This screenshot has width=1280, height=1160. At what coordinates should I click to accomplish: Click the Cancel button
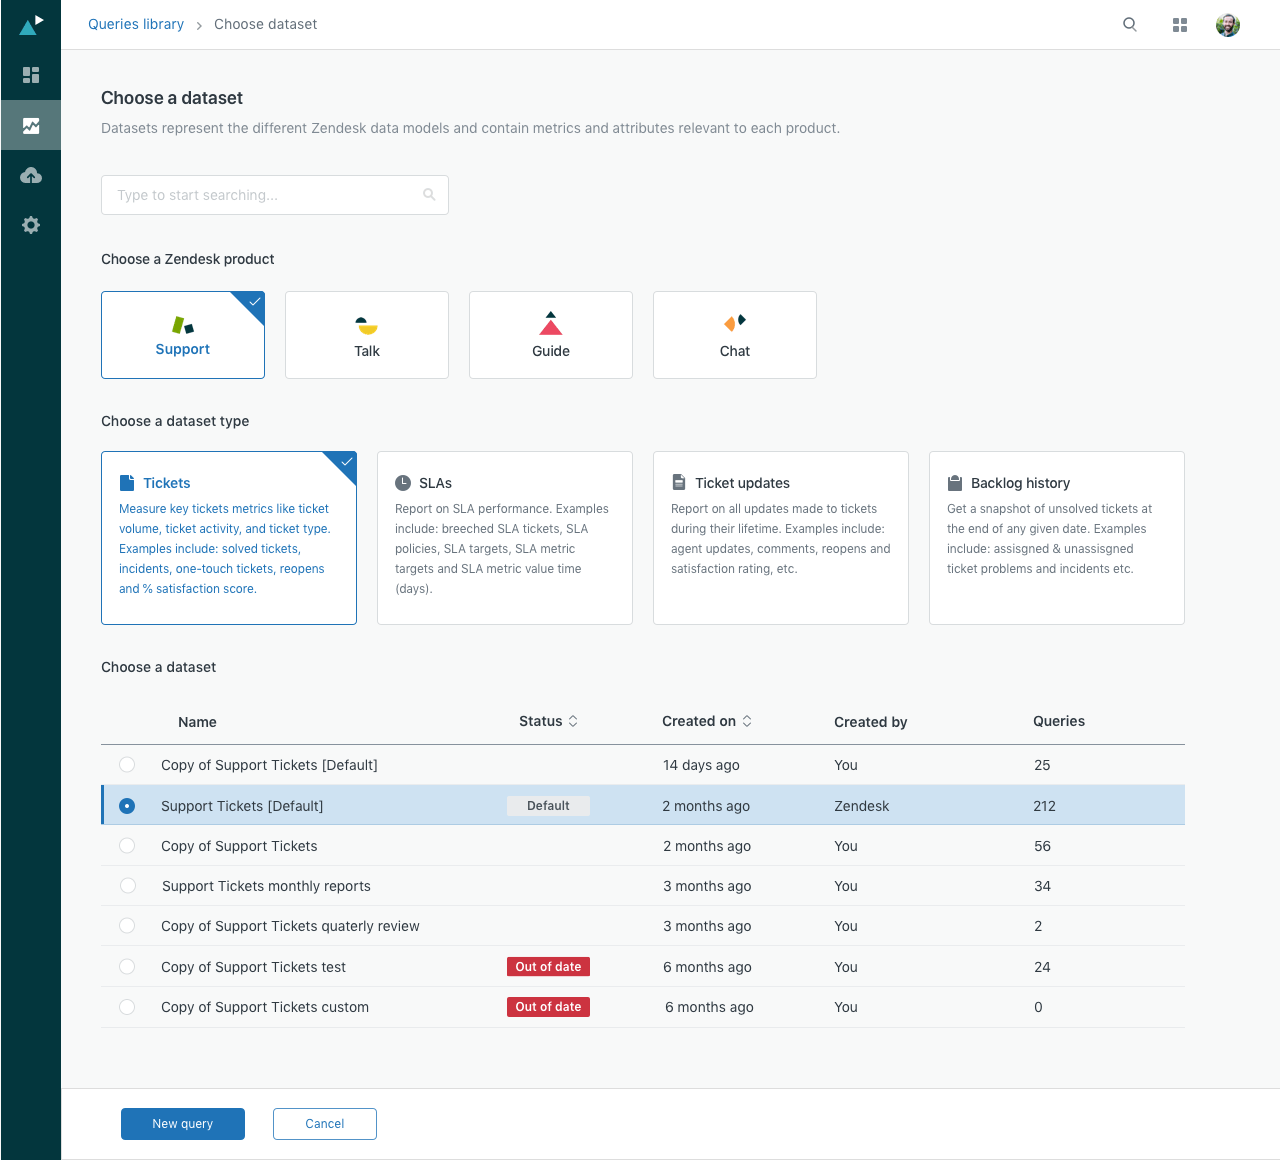[x=325, y=1124]
